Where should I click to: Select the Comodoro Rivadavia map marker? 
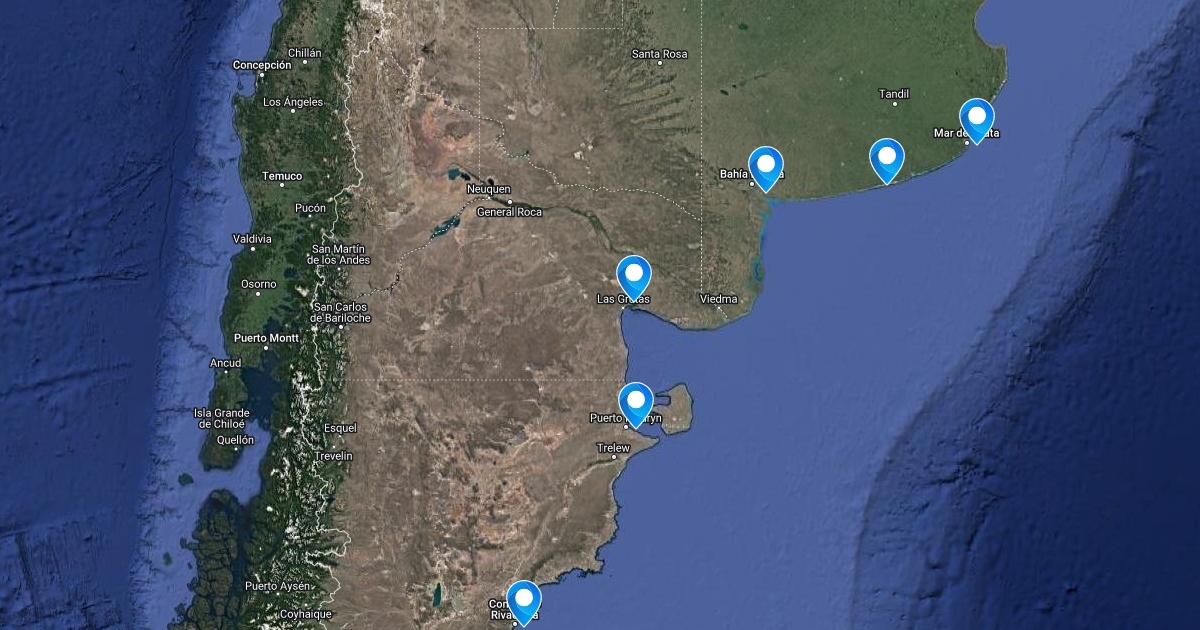pyautogui.click(x=523, y=601)
